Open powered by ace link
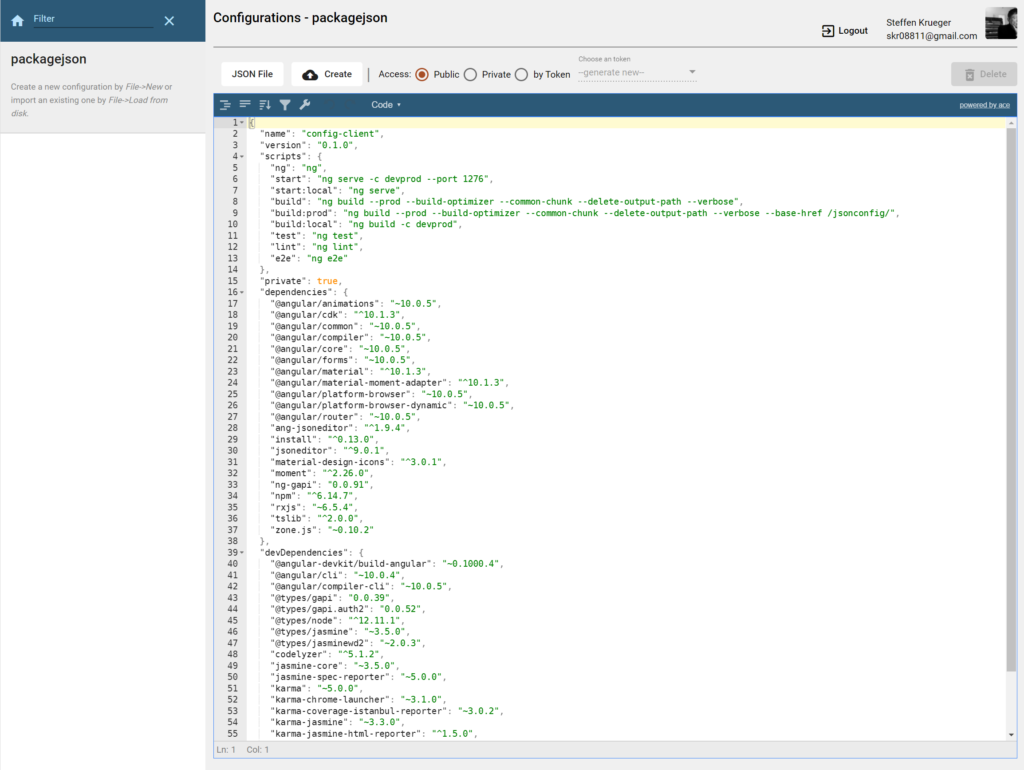 (984, 105)
